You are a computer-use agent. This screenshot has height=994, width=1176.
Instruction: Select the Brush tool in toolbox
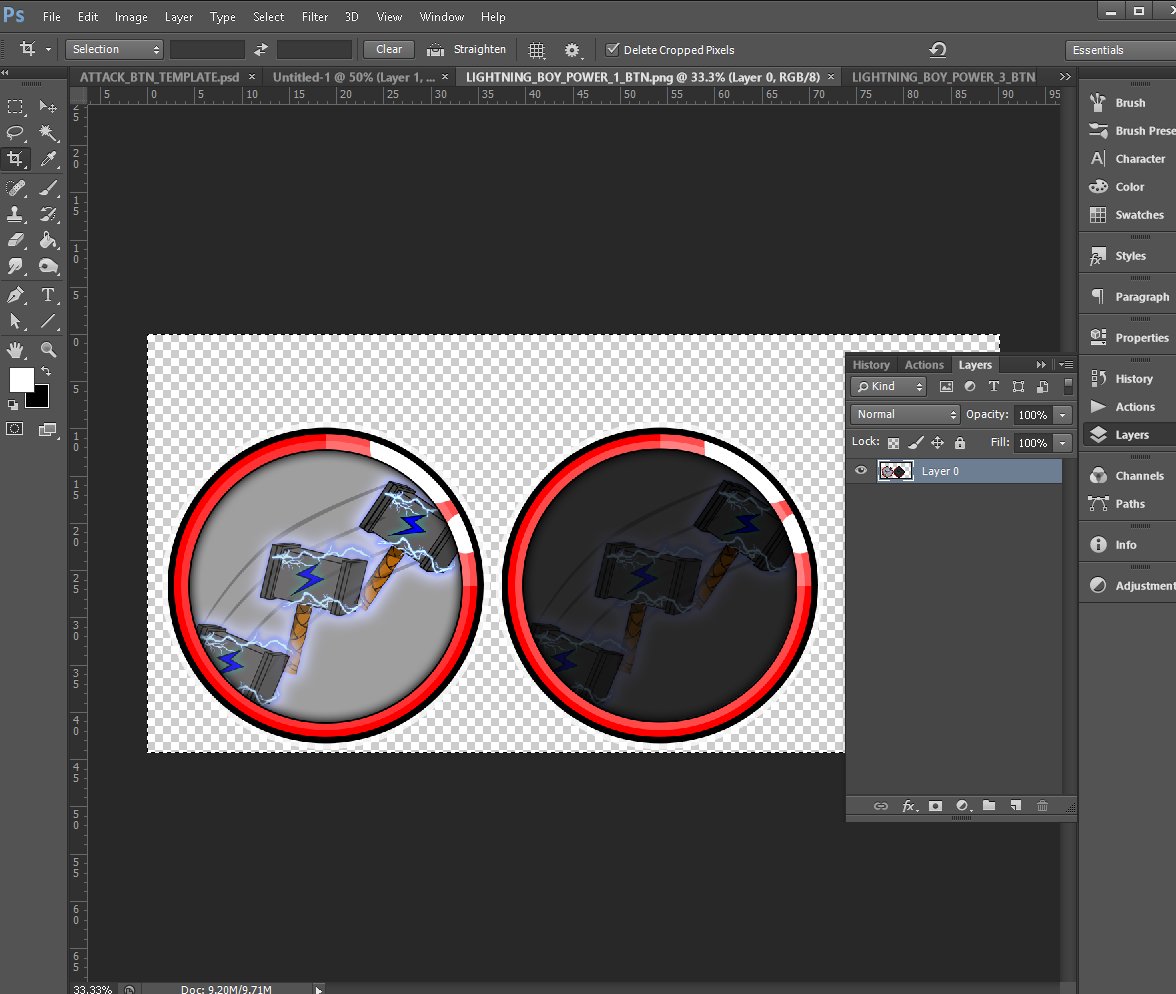(48, 188)
